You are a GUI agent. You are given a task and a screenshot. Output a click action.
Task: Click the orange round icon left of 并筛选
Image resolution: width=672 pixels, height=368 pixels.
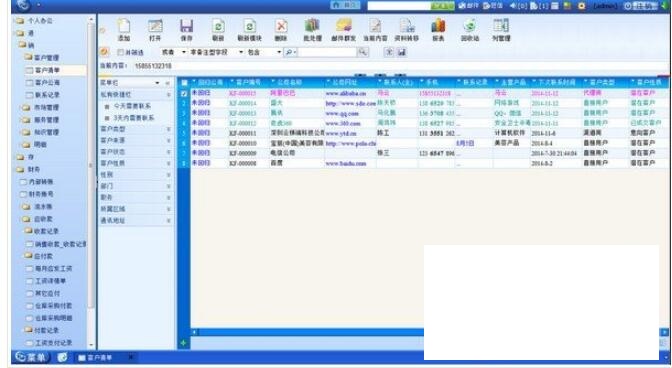coord(104,52)
